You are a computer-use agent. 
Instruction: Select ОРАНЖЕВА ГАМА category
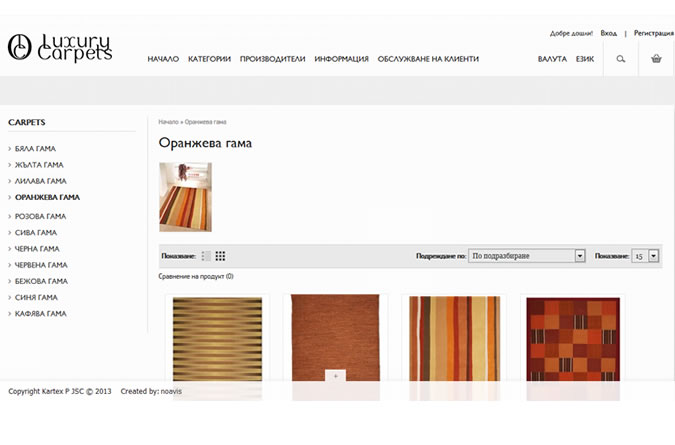(x=47, y=198)
